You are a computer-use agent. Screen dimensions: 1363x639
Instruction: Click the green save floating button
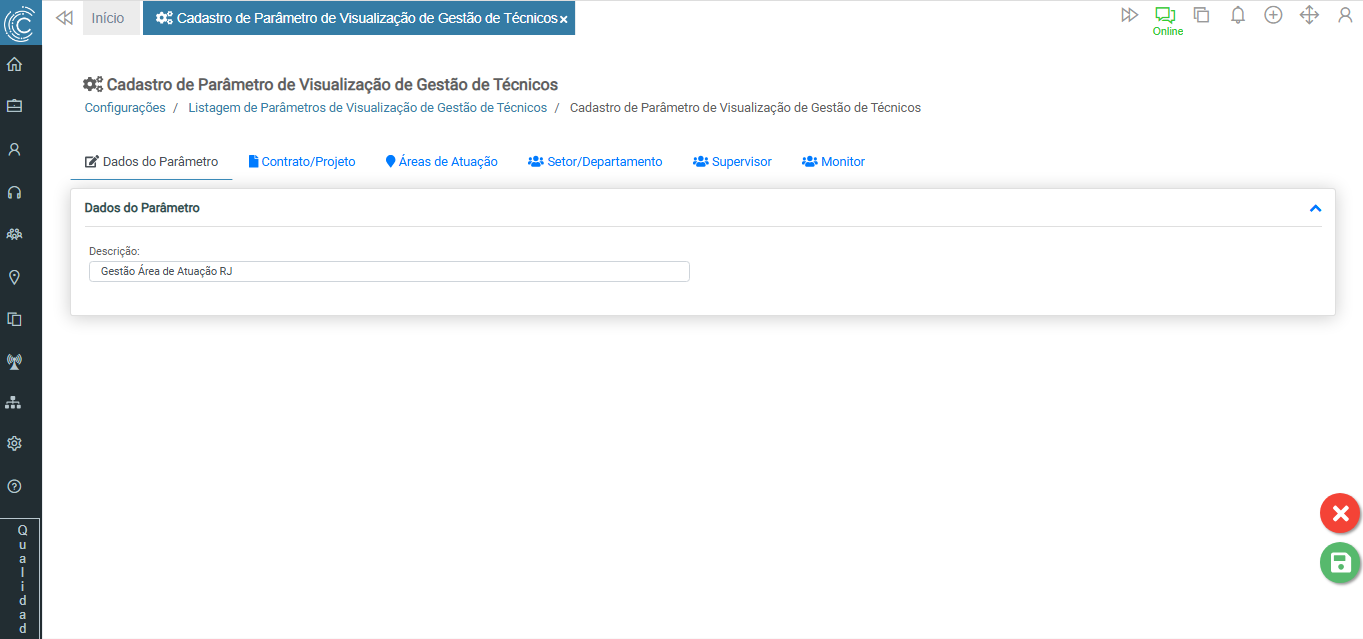[x=1340, y=562]
